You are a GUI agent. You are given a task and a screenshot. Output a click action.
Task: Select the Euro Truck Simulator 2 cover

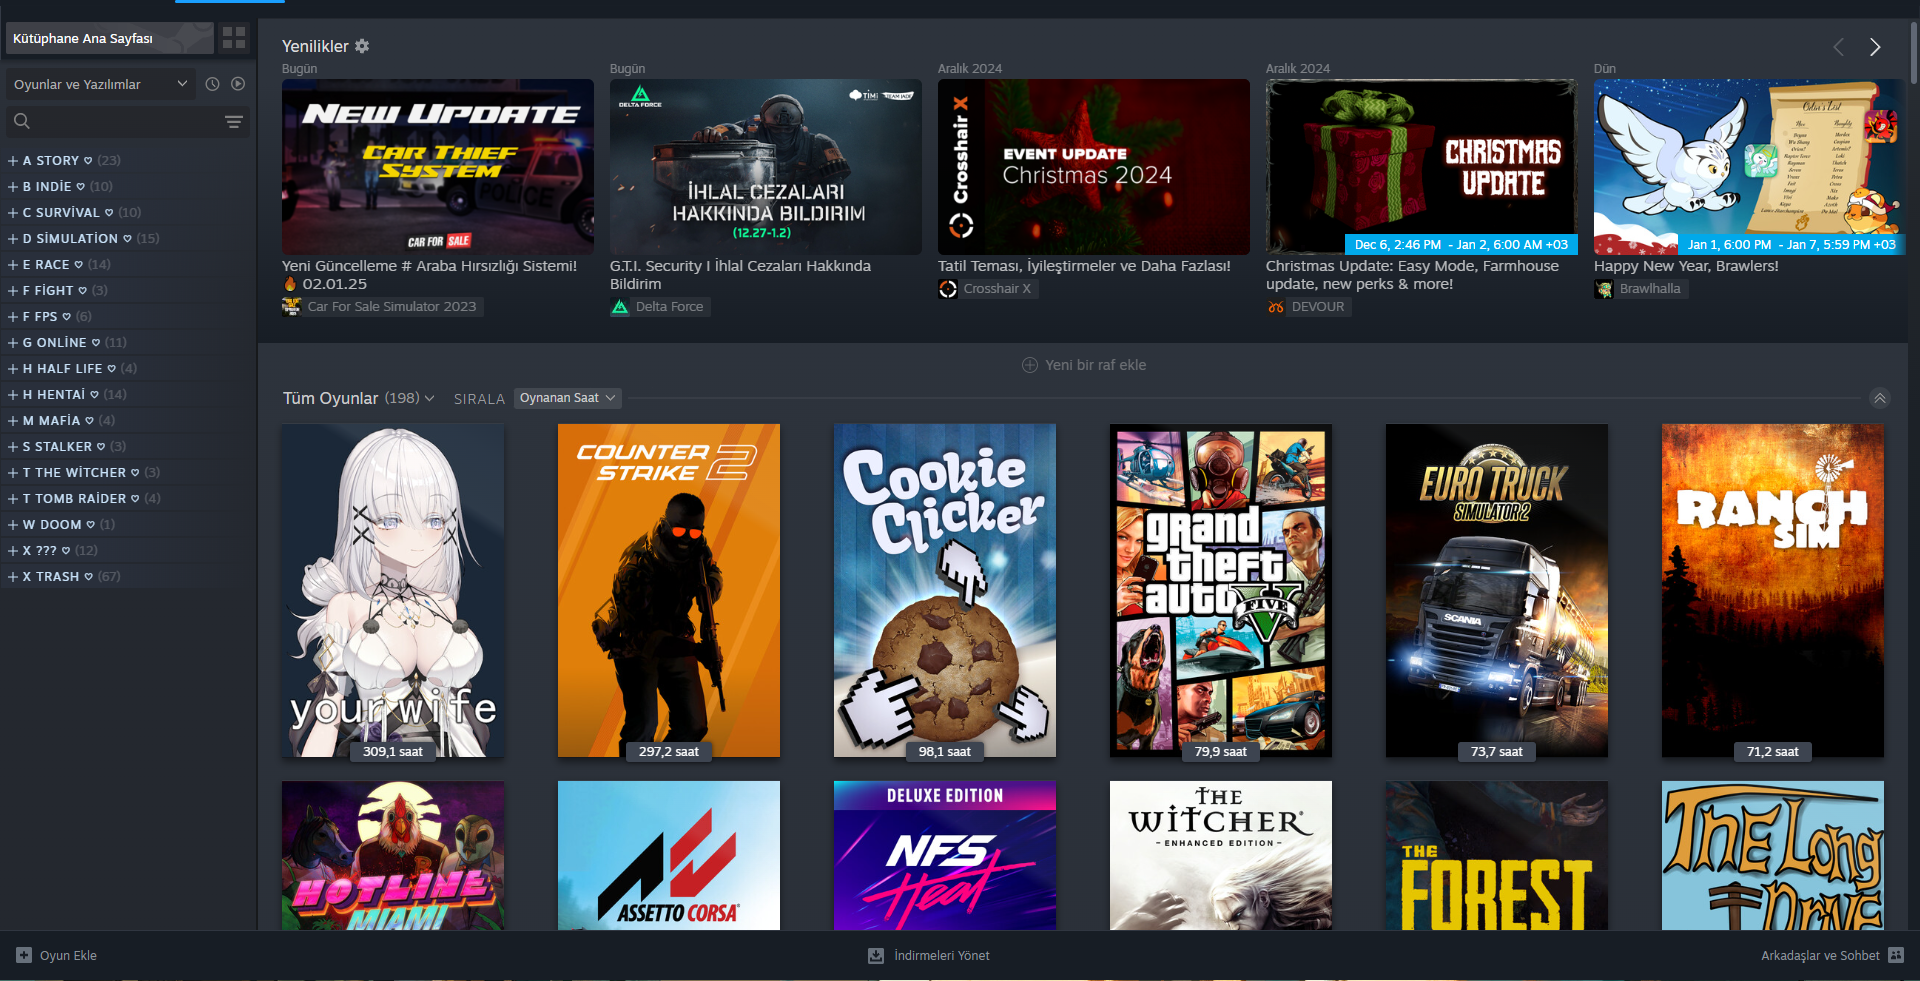click(1497, 590)
